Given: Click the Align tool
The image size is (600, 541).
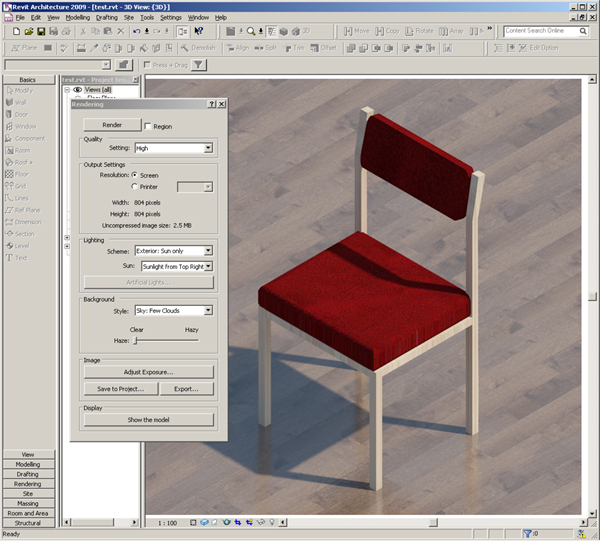Looking at the screenshot, I should (237, 48).
